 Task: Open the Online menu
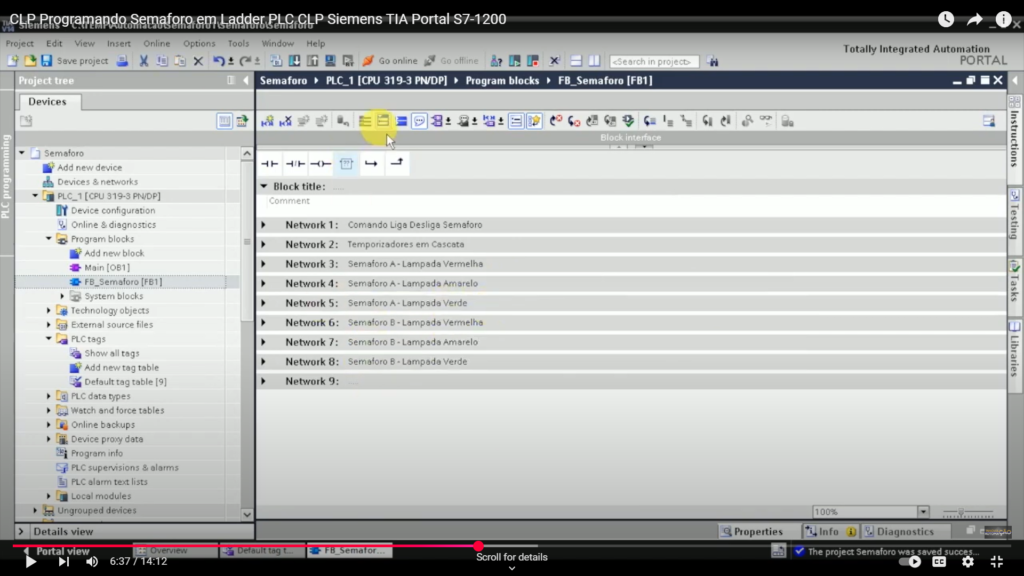[157, 43]
